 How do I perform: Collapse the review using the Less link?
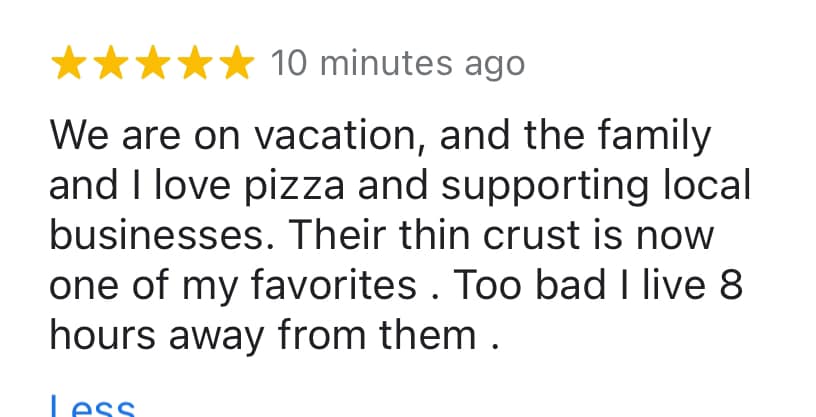click(93, 406)
